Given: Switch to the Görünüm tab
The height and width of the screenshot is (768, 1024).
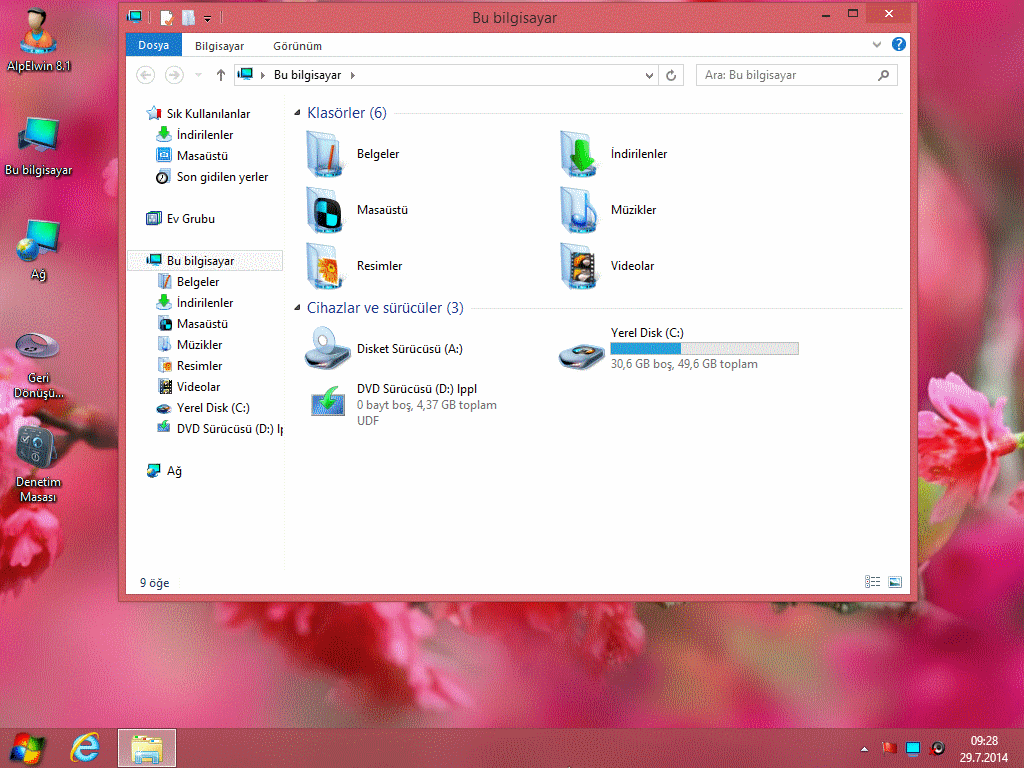Looking at the screenshot, I should click(x=297, y=45).
